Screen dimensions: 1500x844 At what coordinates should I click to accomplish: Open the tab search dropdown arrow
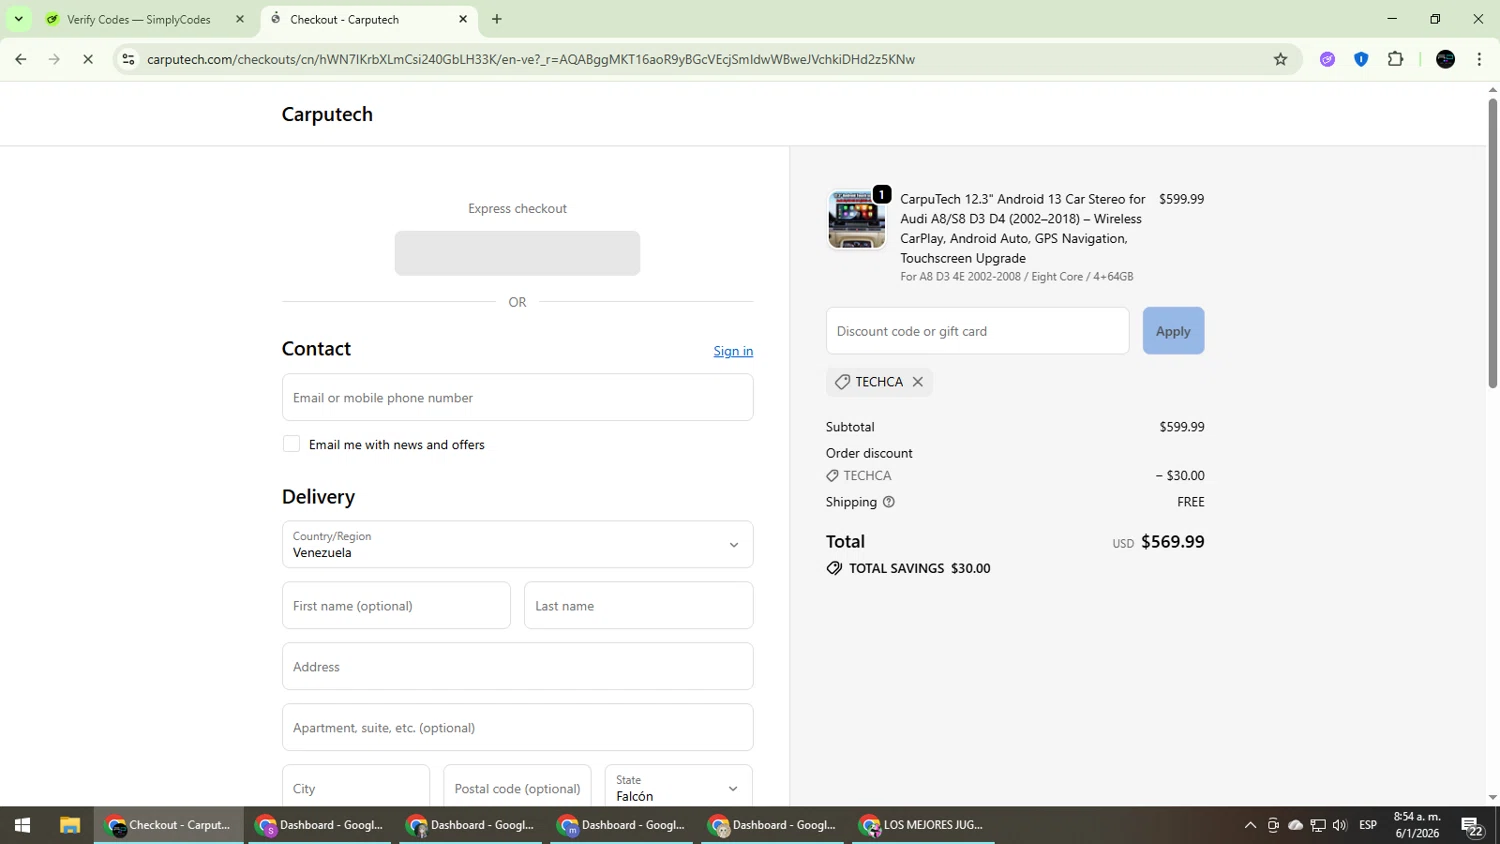click(18, 19)
